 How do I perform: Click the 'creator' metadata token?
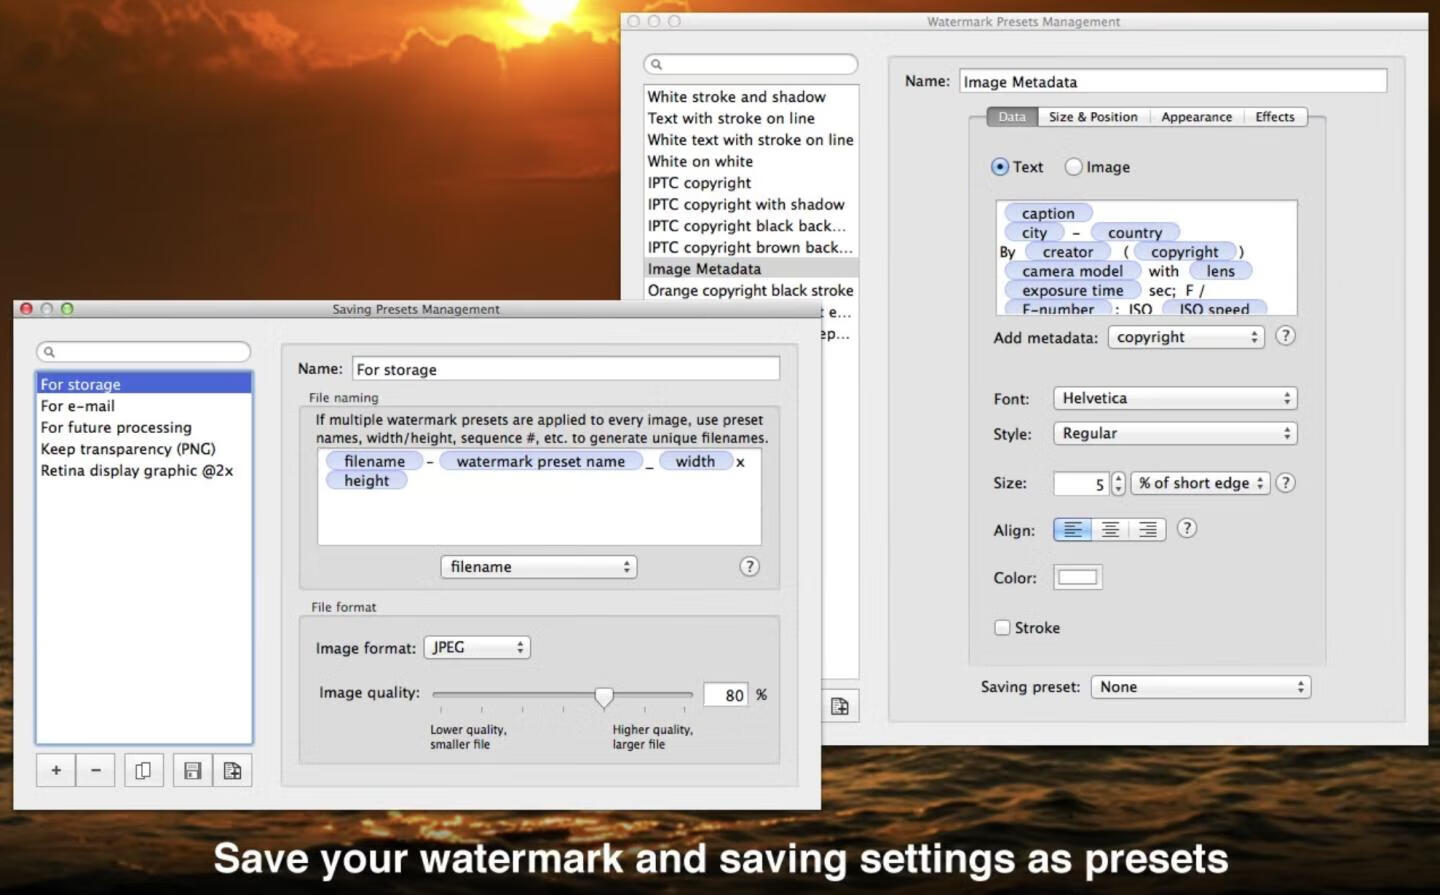[x=1068, y=252]
